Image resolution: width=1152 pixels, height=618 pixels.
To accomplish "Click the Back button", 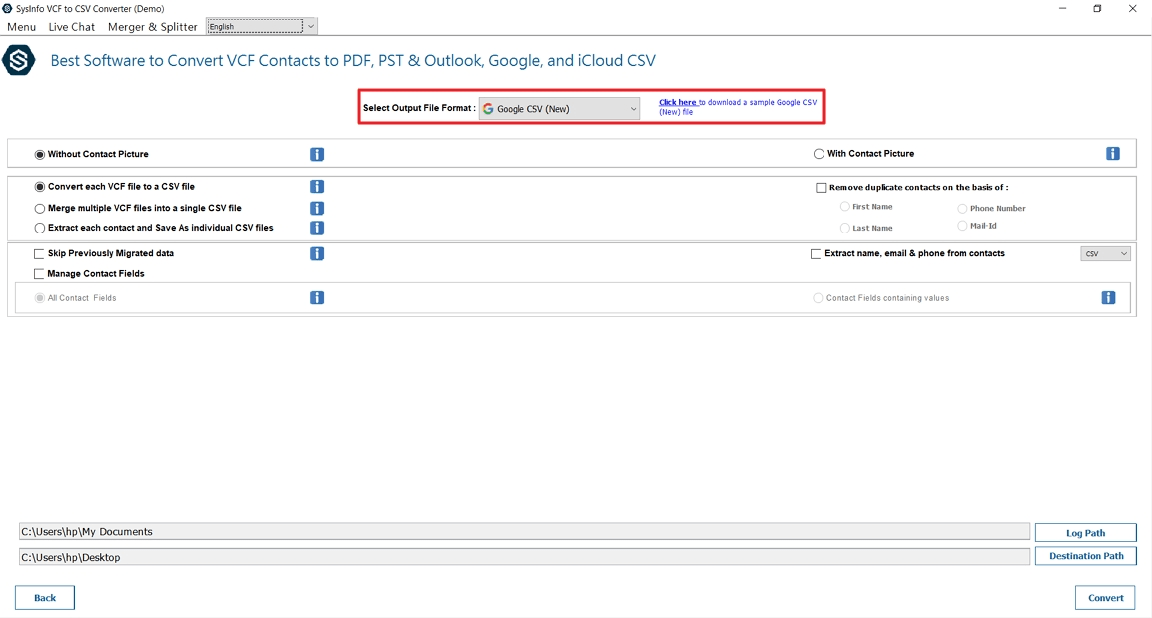I will (x=45, y=597).
